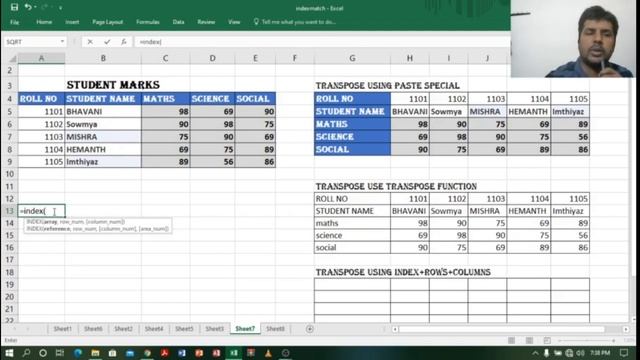Show hidden system tray icons chevron
640x360 pixels.
pos(535,353)
